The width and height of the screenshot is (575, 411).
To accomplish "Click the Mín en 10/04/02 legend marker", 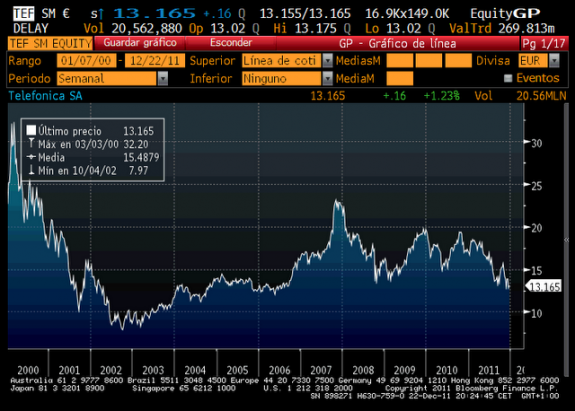I will pos(31,170).
